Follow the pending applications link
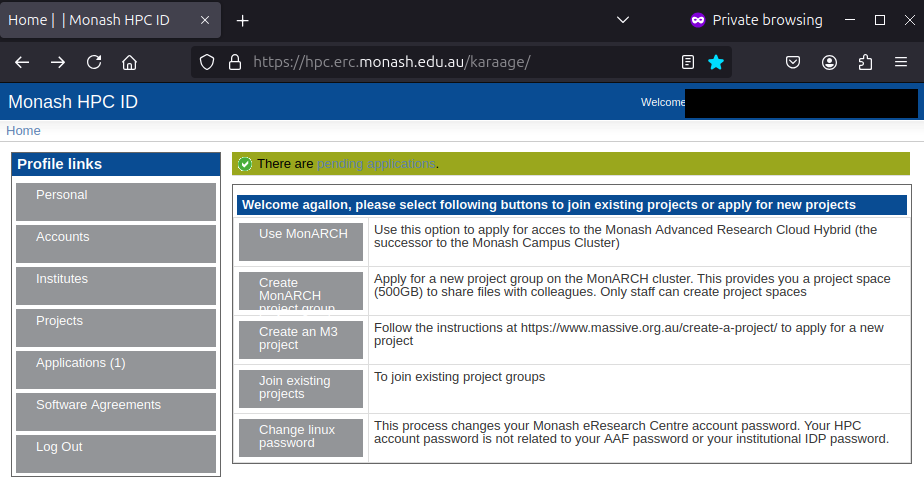This screenshot has height=484, width=924. click(376, 163)
